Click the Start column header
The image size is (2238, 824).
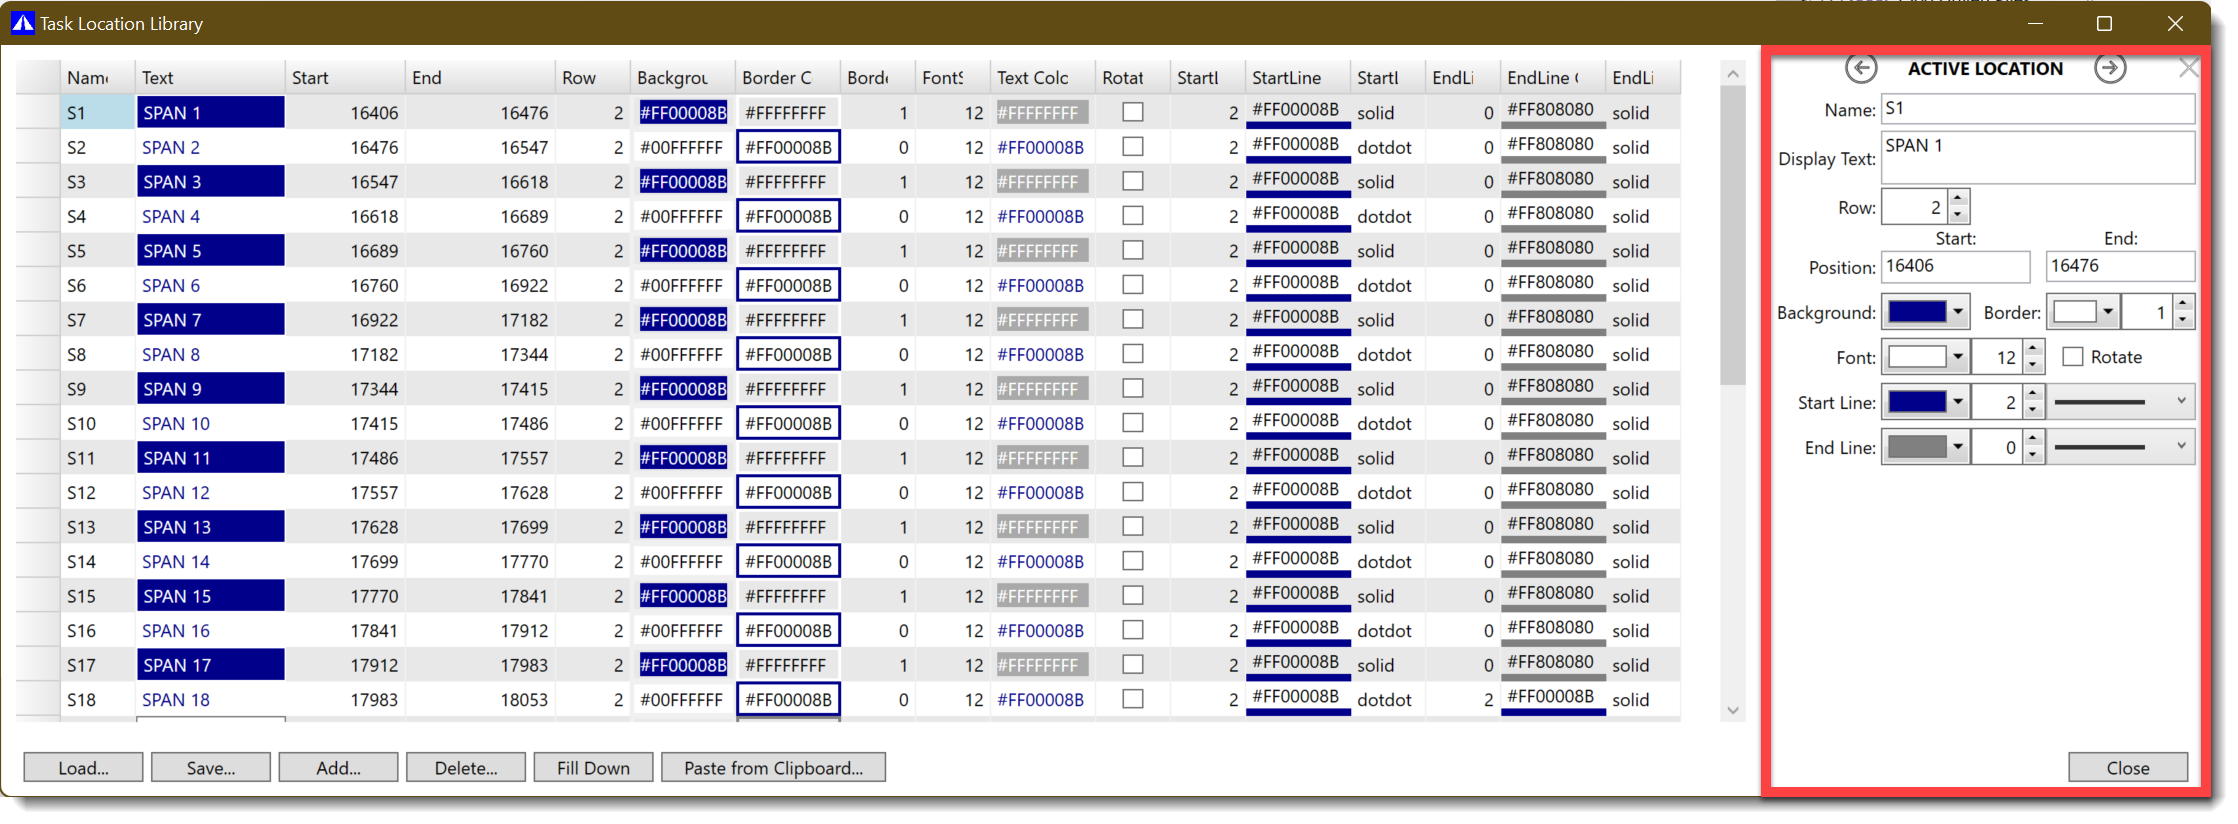tap(345, 78)
